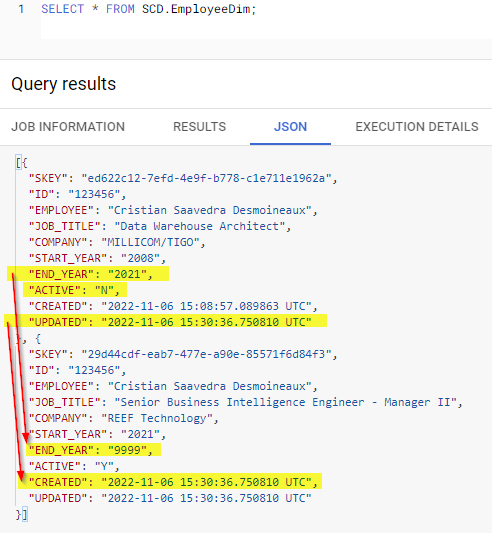Select SKEY value starting with ed622c12

point(206,178)
